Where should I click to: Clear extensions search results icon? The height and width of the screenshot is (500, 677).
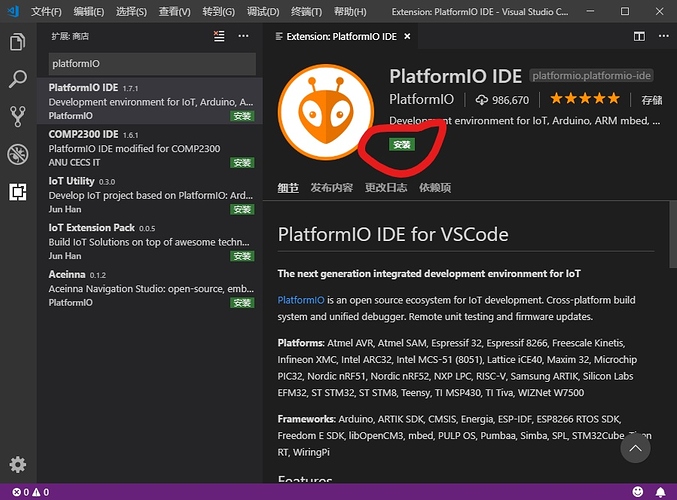tap(219, 36)
